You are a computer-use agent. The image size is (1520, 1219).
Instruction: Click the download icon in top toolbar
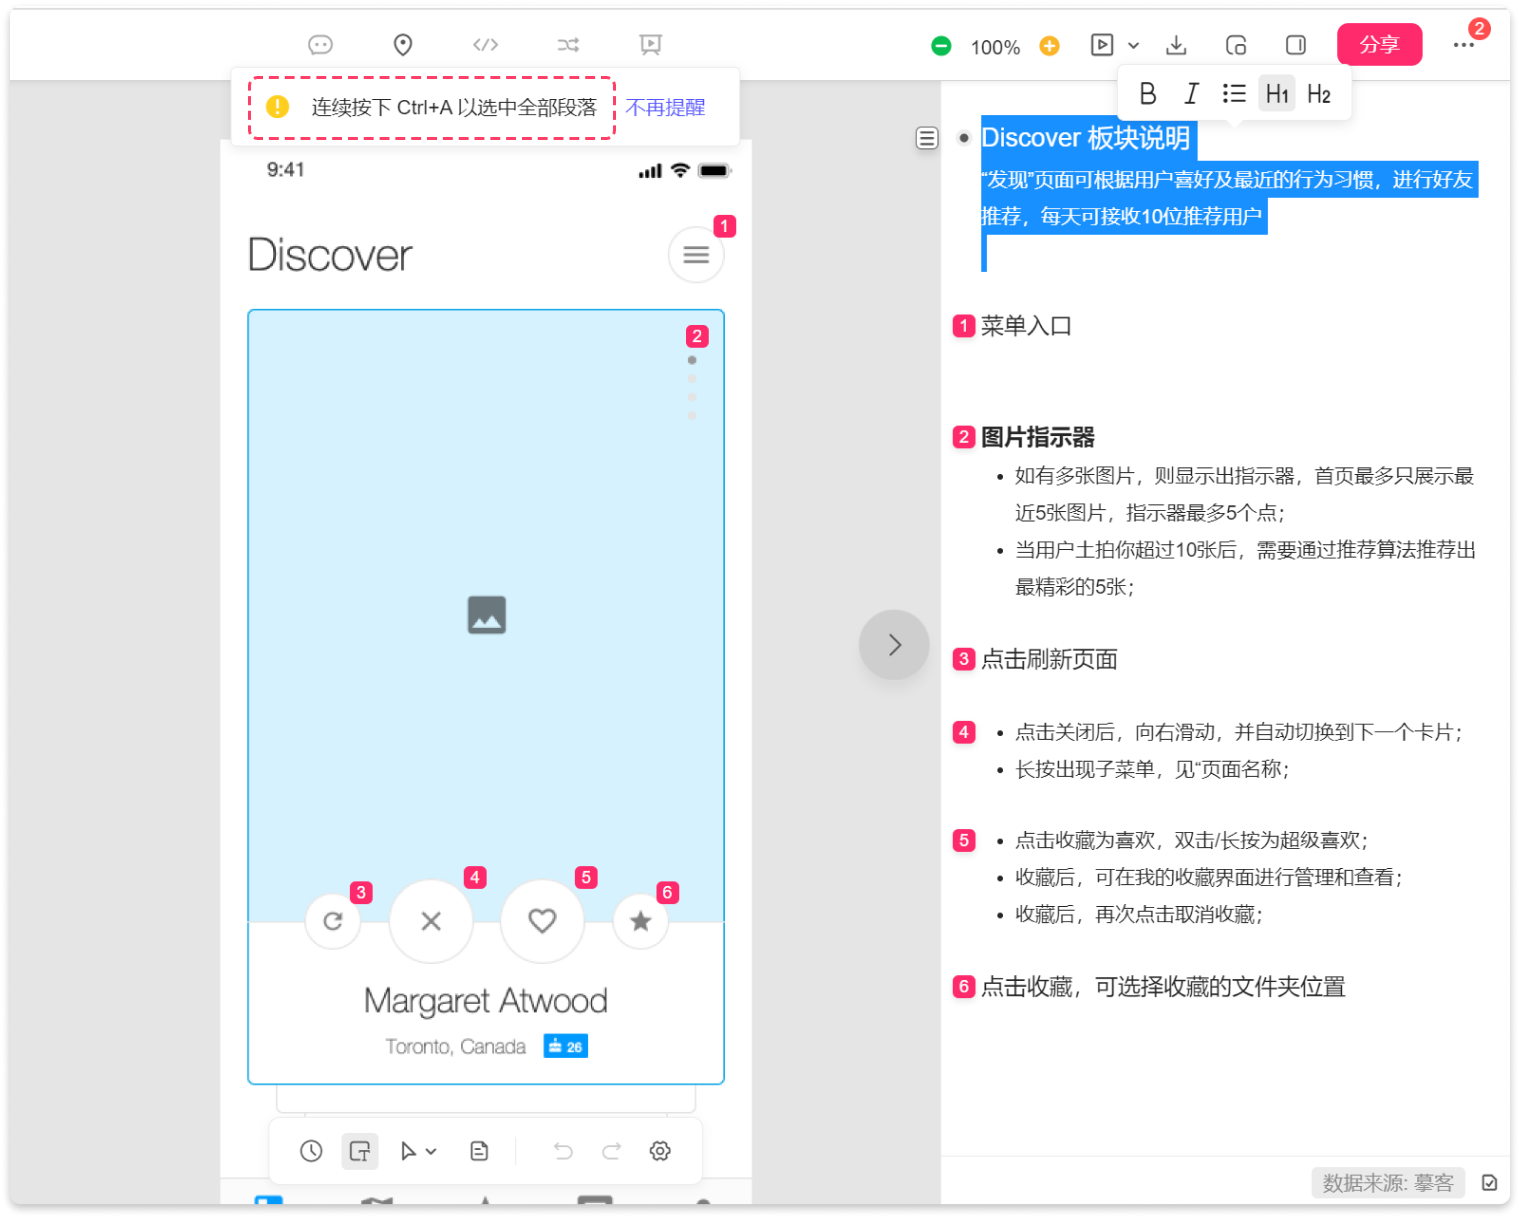pyautogui.click(x=1176, y=45)
